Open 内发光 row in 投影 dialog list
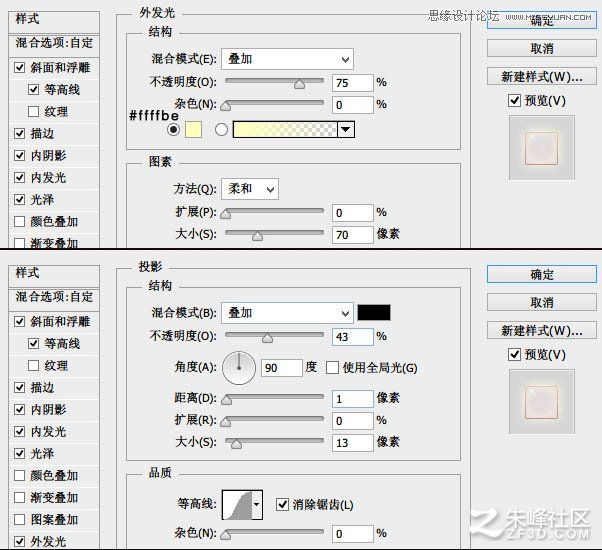This screenshot has height=550, width=602. pos(54,431)
